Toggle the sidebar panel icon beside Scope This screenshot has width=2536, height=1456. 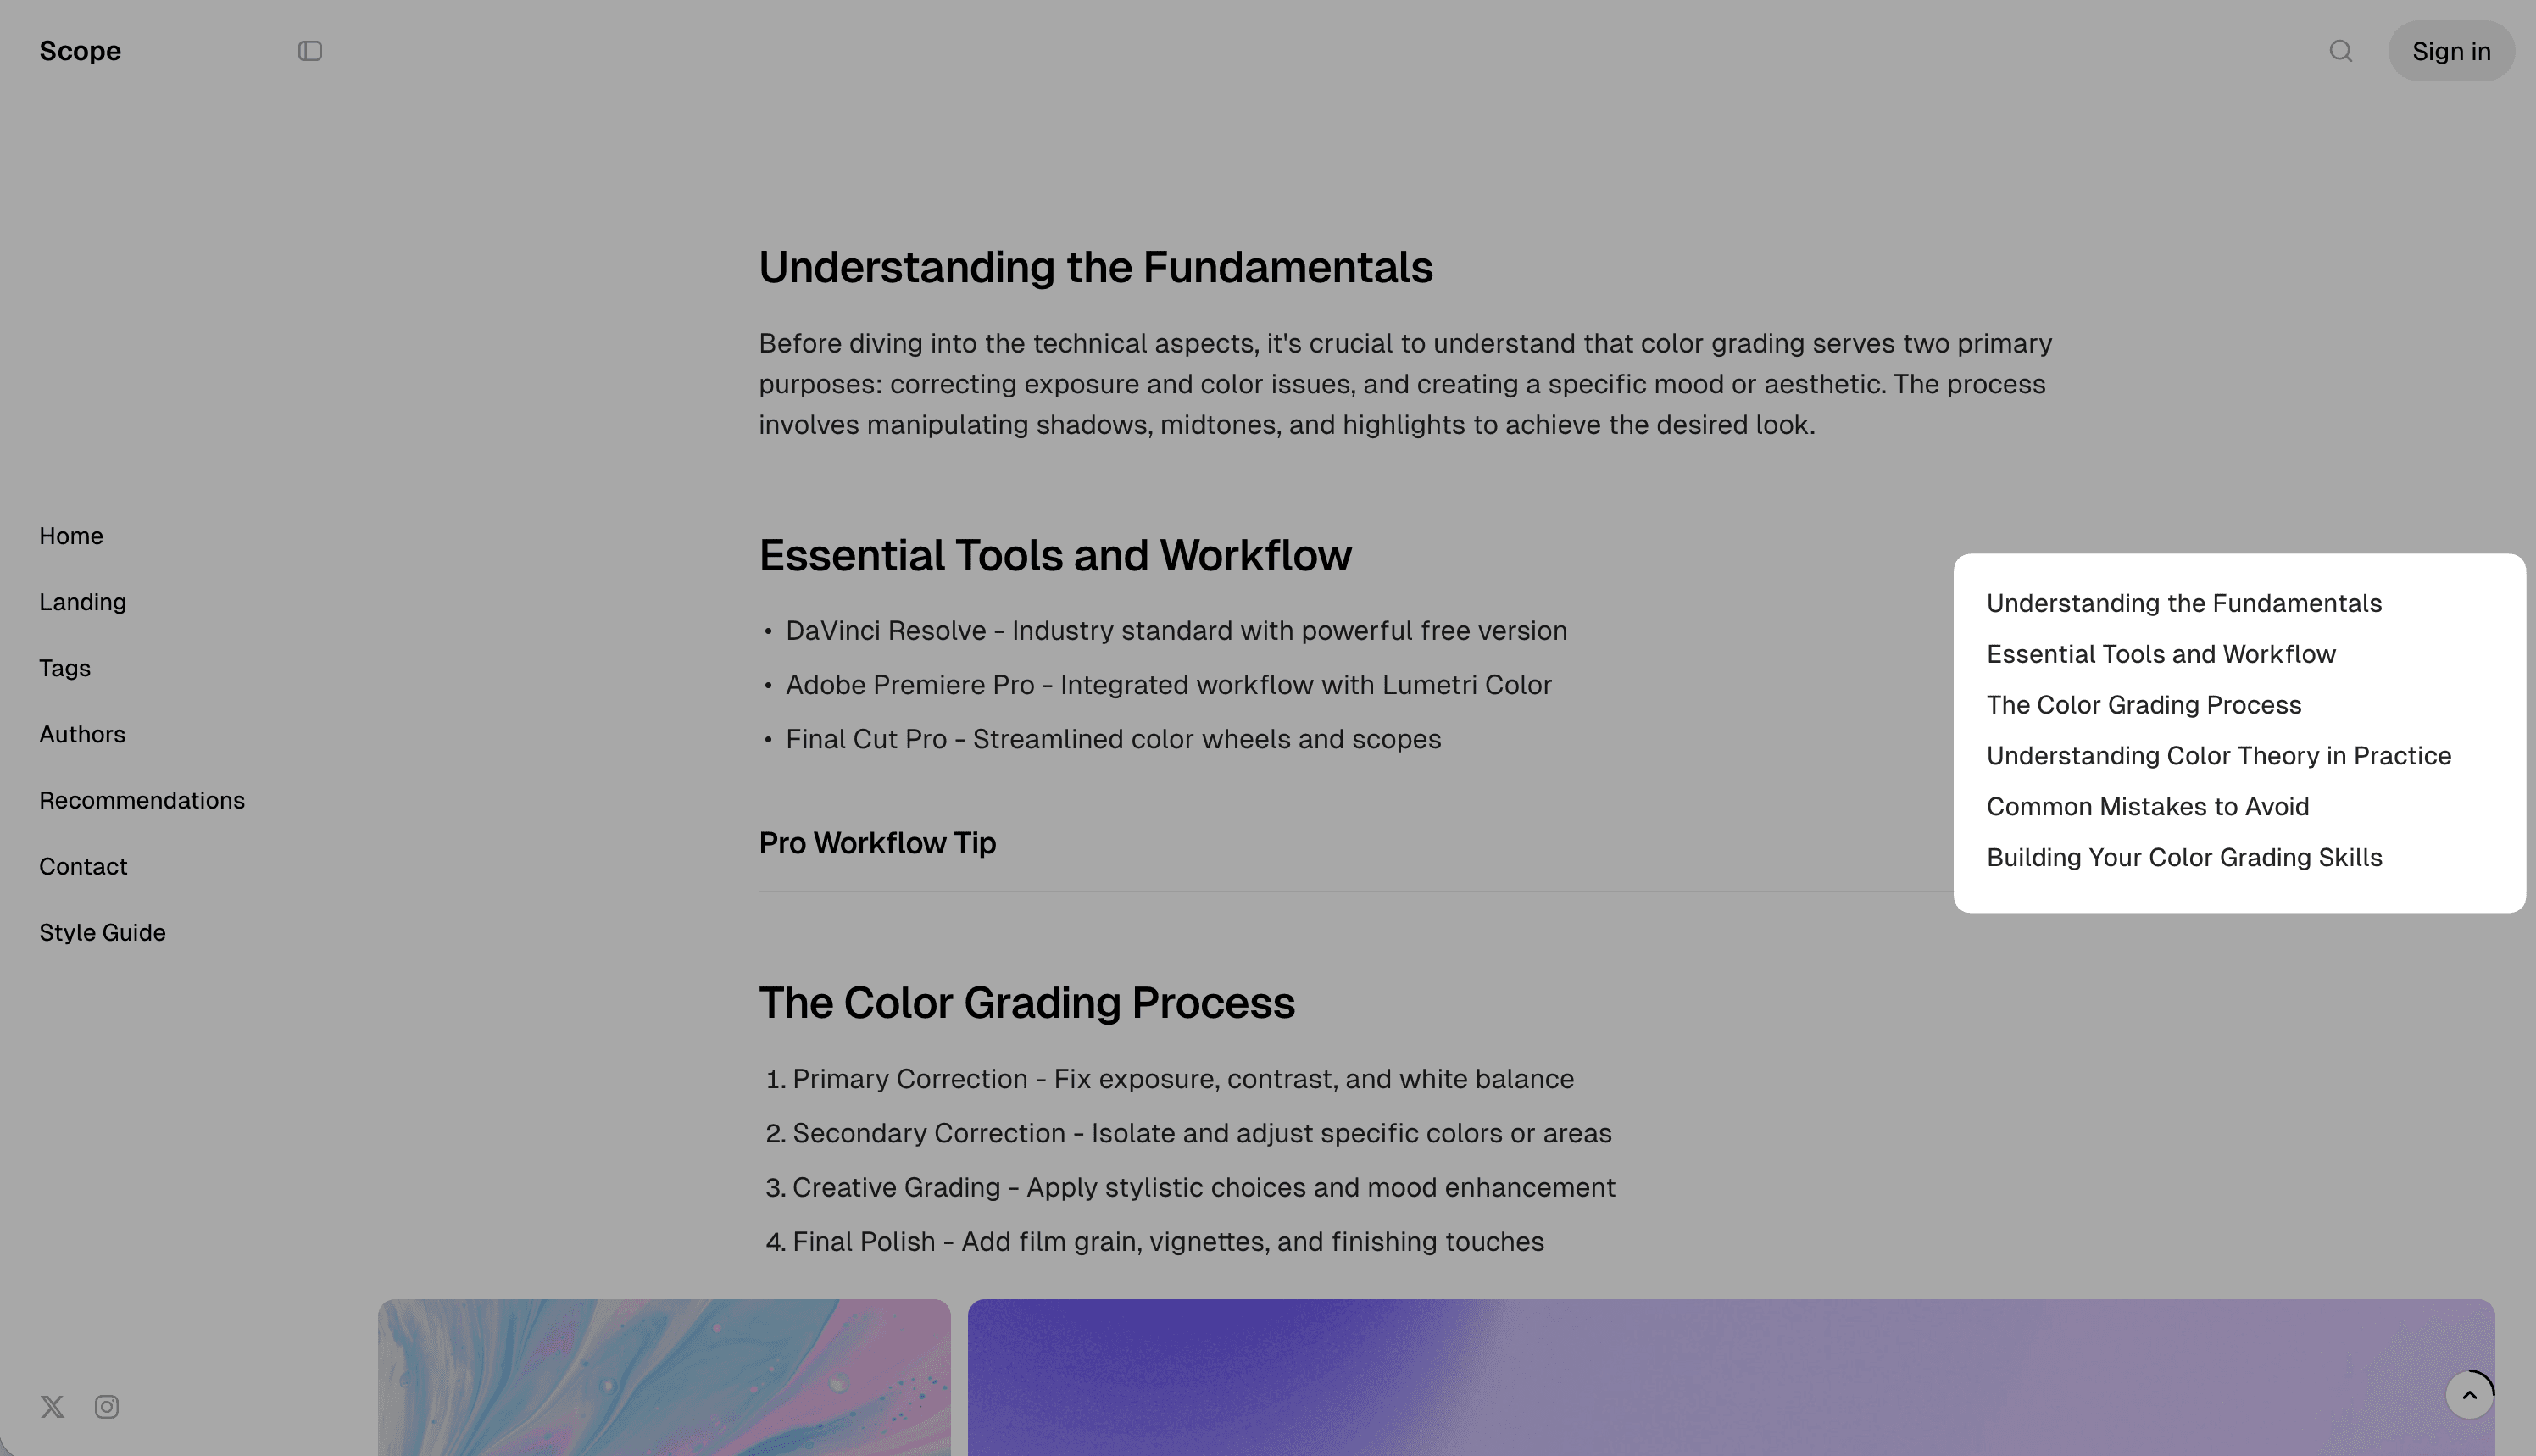pyautogui.click(x=309, y=50)
